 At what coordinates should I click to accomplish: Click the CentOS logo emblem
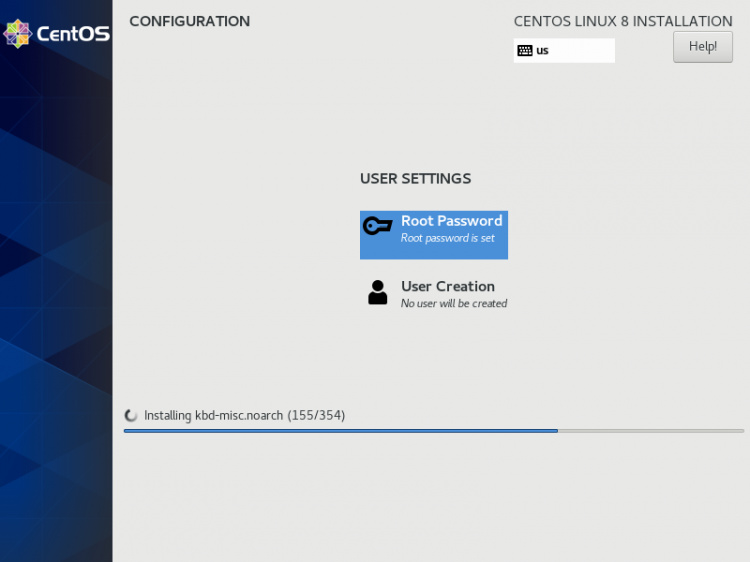17,33
